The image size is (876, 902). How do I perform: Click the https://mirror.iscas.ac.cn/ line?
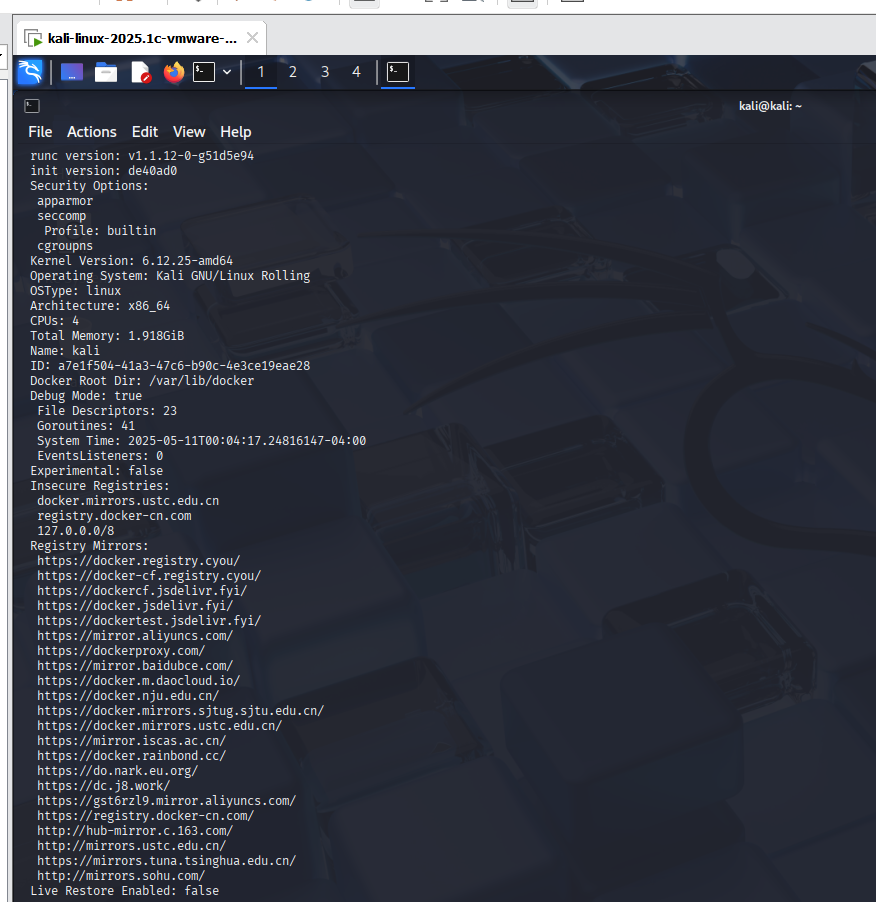point(132,741)
